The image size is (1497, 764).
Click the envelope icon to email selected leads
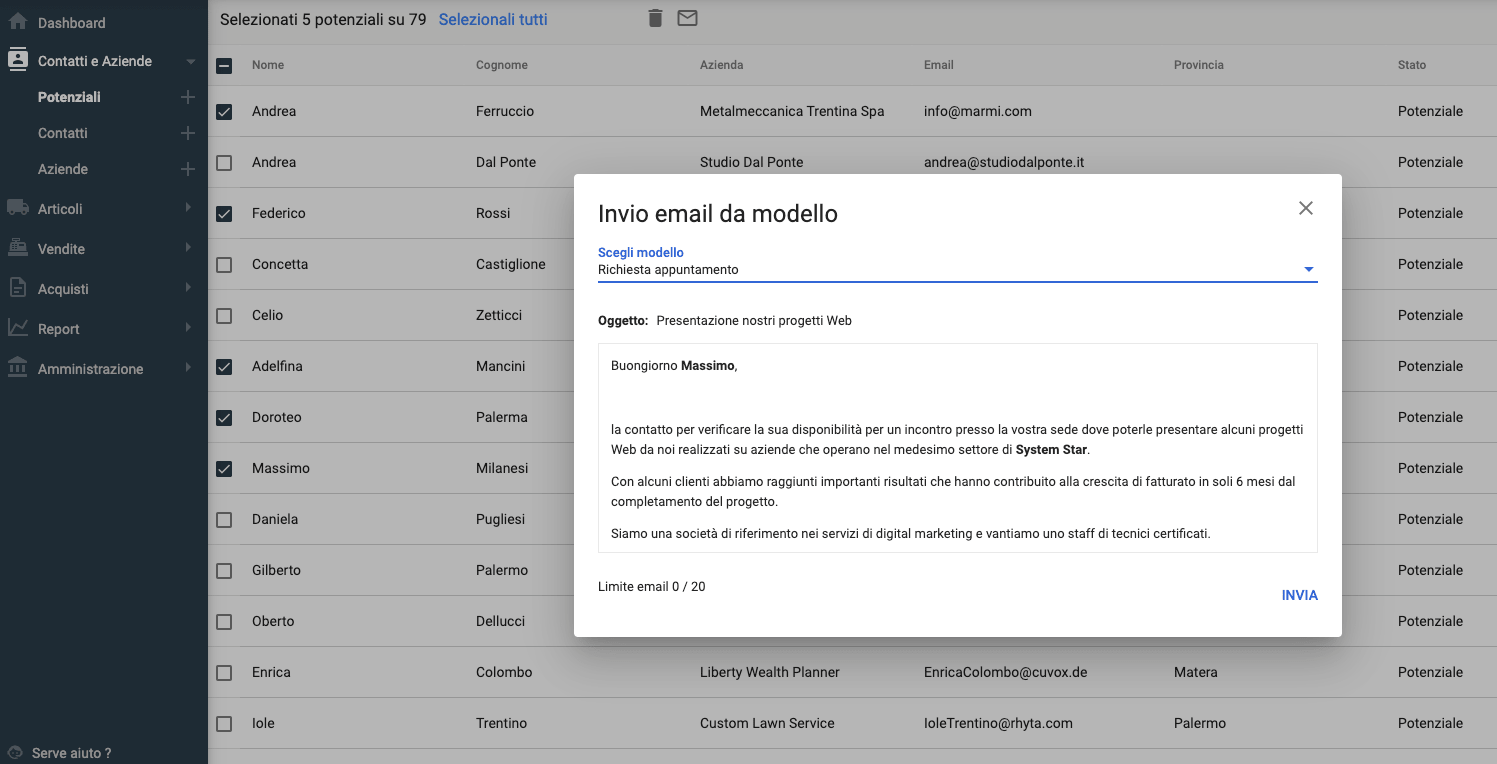[687, 18]
